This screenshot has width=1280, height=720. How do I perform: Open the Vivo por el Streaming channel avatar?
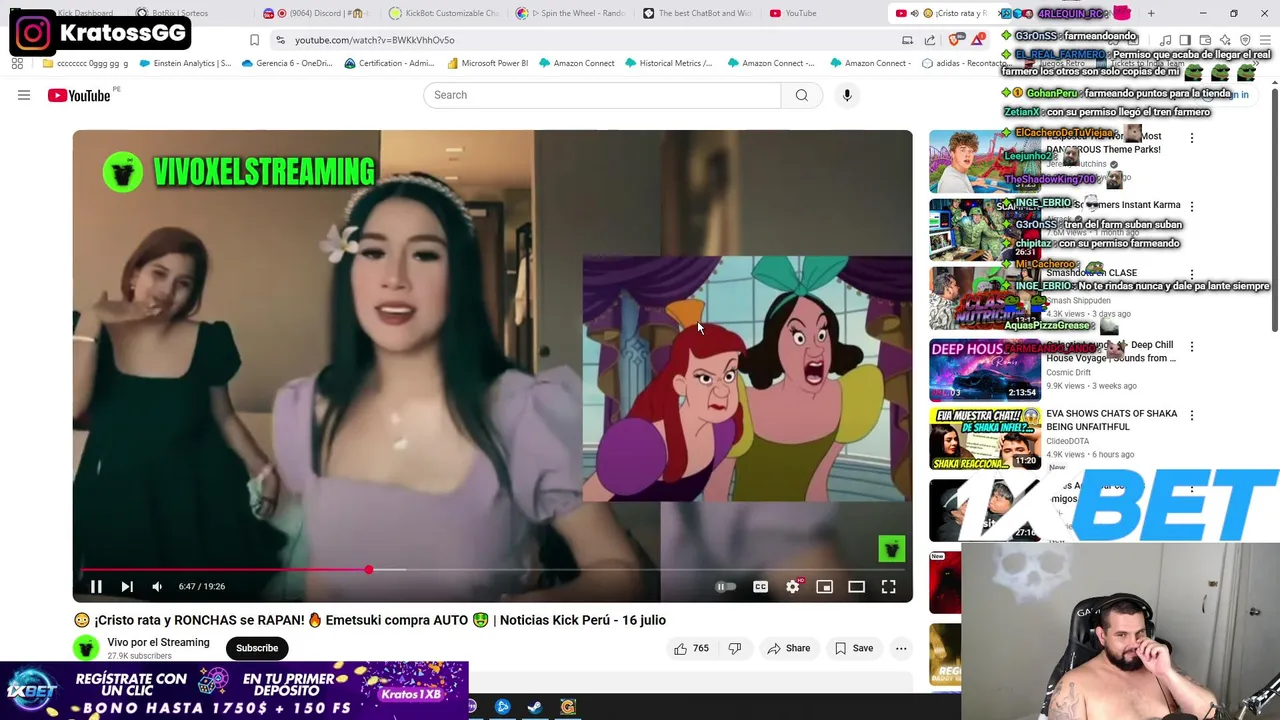pos(86,648)
